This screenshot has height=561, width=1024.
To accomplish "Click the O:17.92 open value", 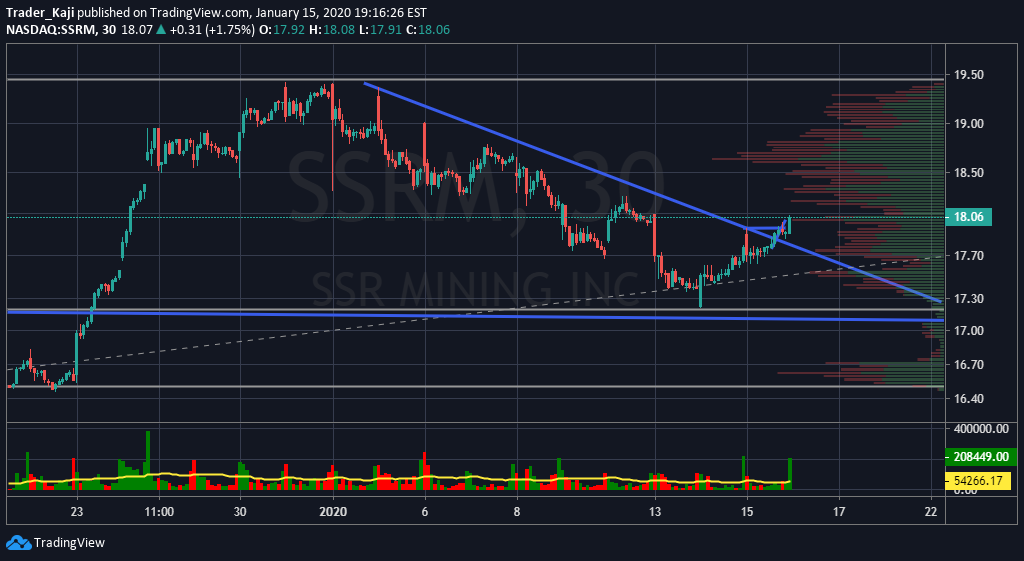I will [282, 30].
